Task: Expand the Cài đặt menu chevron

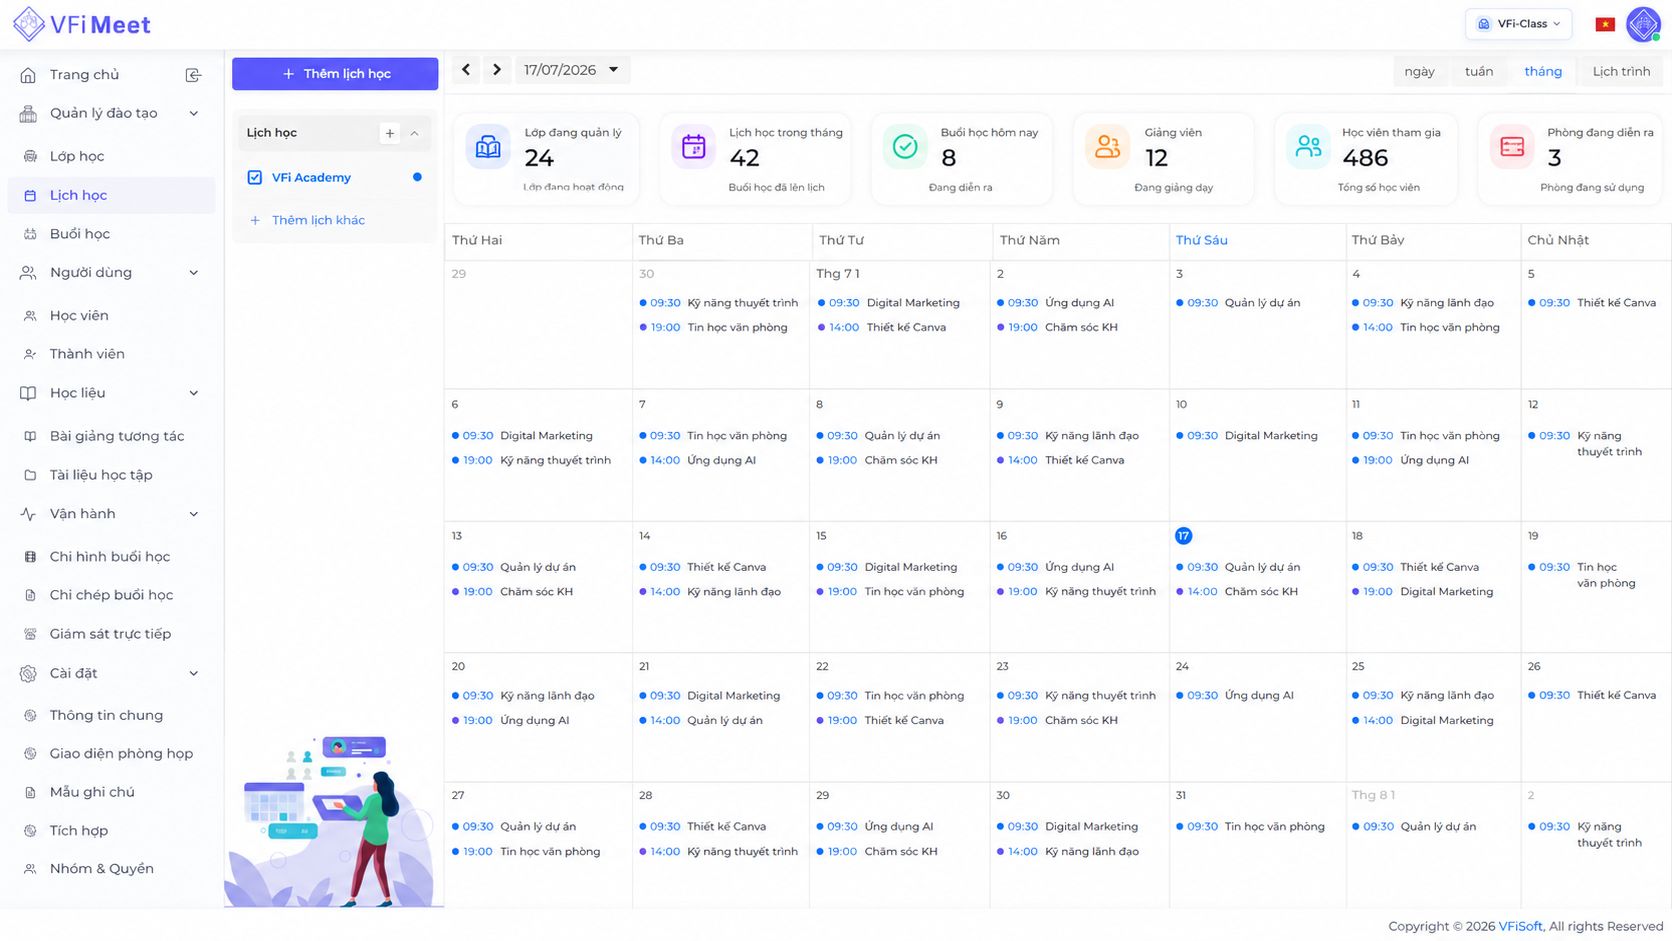Action: point(194,674)
